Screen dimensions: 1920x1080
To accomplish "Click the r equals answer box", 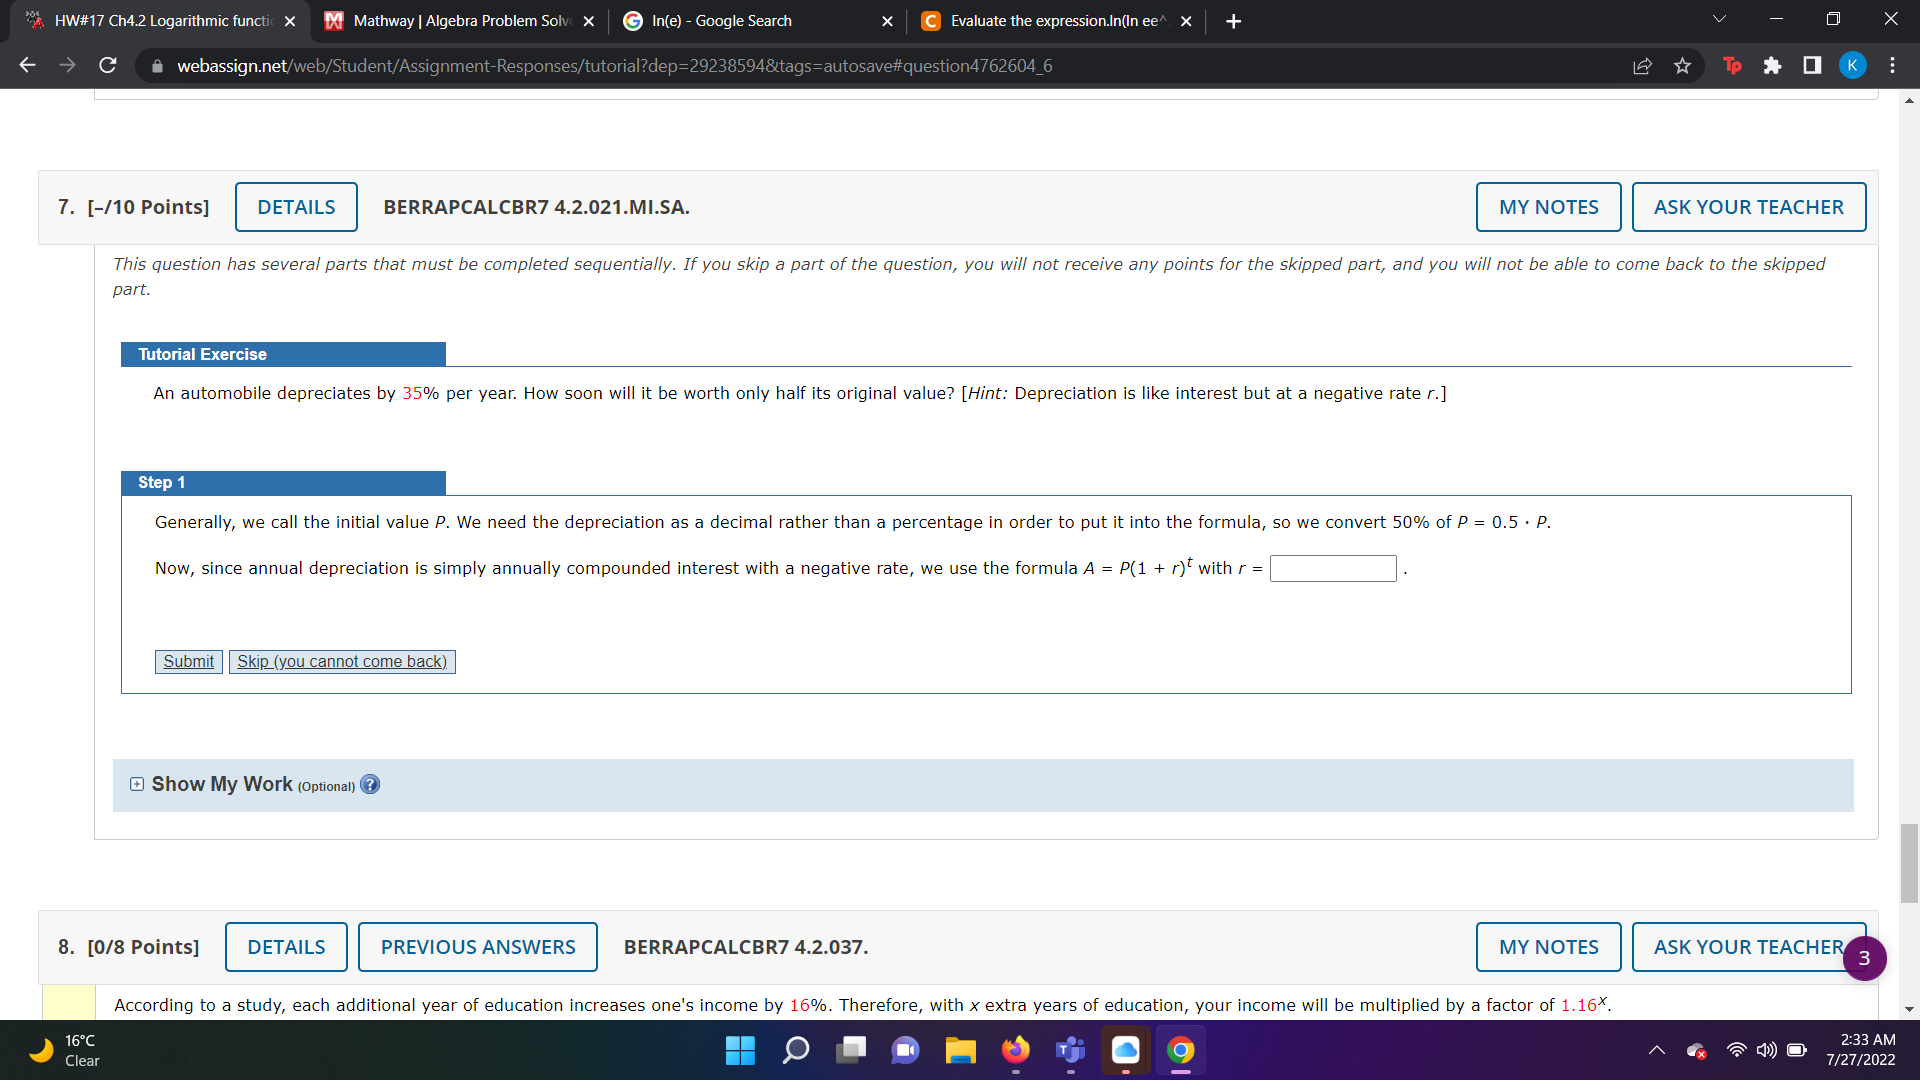I will click(1332, 568).
